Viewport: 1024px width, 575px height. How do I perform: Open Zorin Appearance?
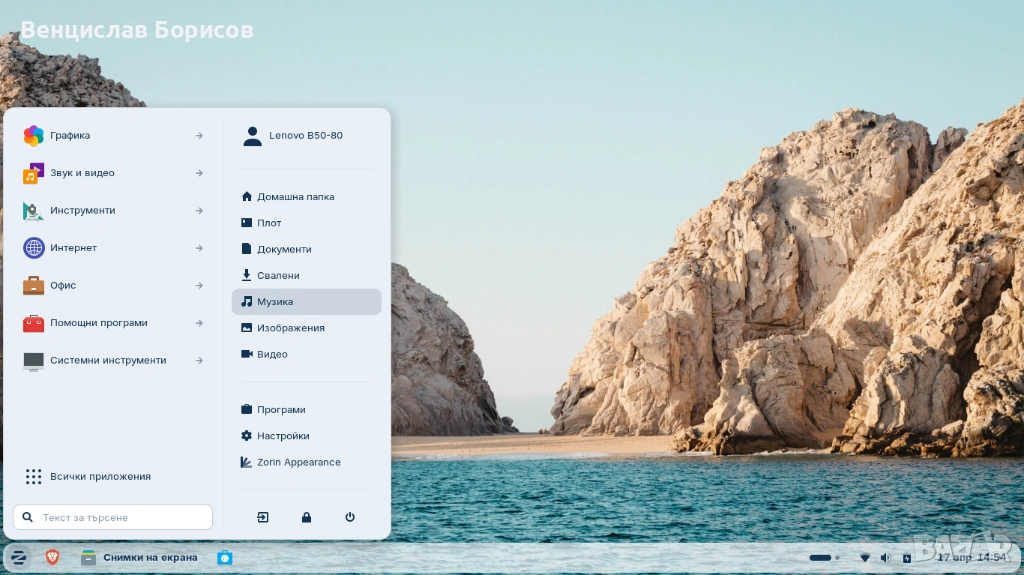click(x=298, y=462)
